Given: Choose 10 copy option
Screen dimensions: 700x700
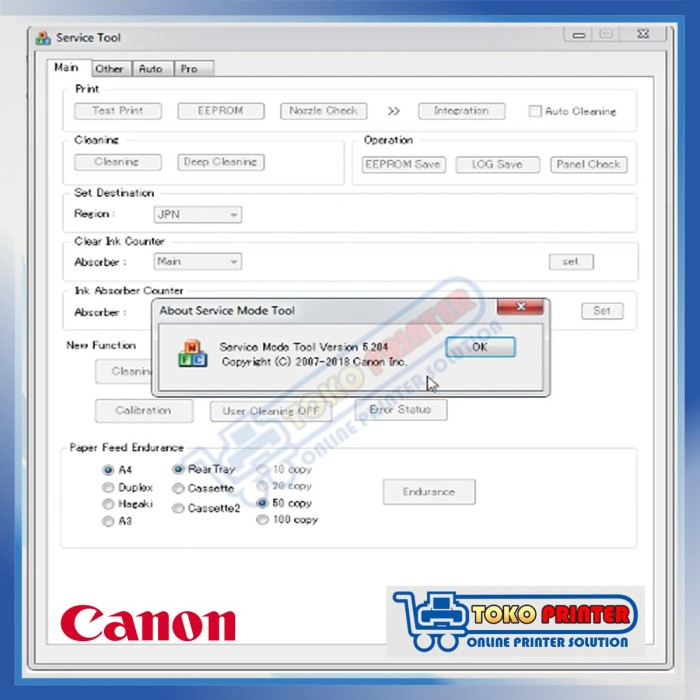Looking at the screenshot, I should click(x=262, y=469).
